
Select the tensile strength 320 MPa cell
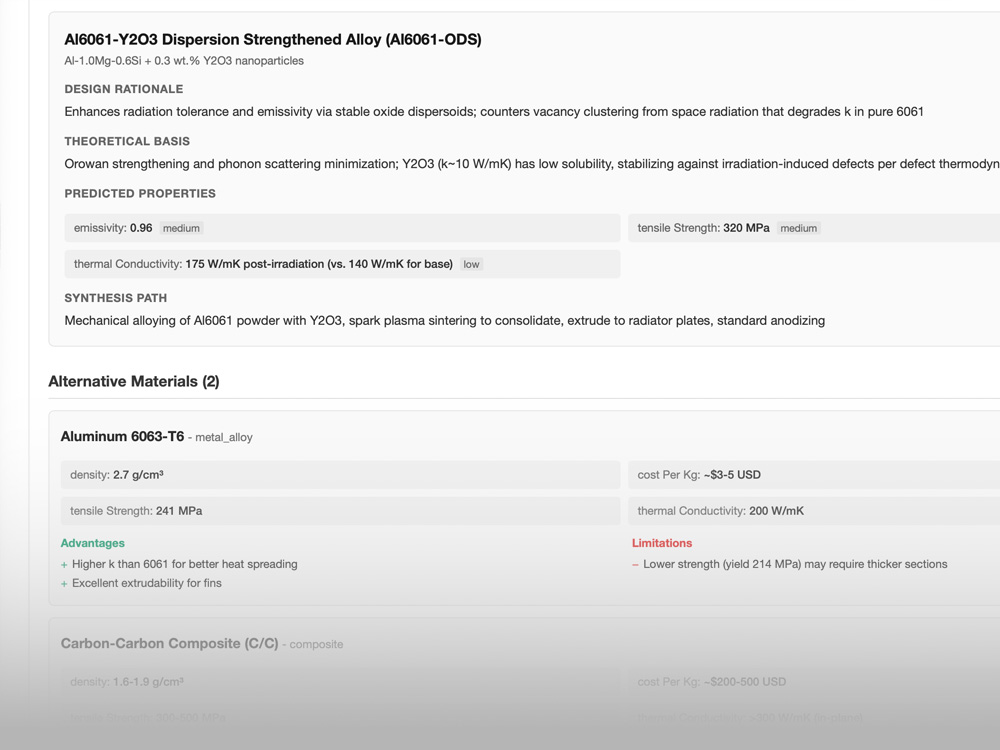[x=814, y=228]
